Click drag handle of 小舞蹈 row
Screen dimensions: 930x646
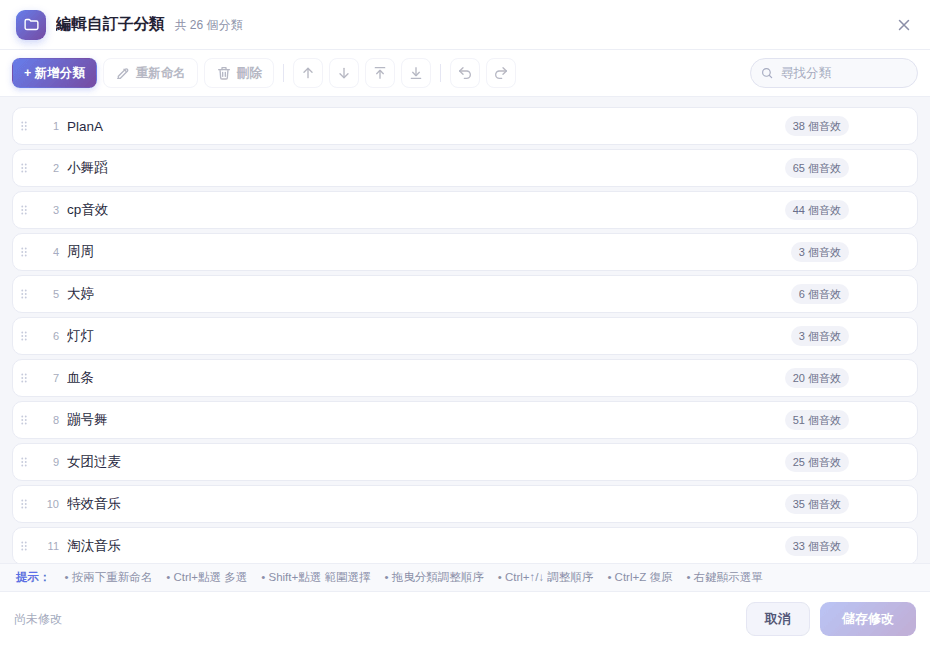pos(24,168)
